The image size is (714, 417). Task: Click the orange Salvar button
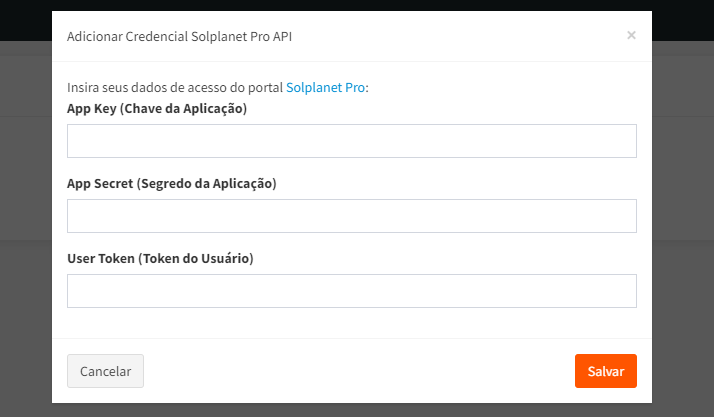(x=605, y=371)
